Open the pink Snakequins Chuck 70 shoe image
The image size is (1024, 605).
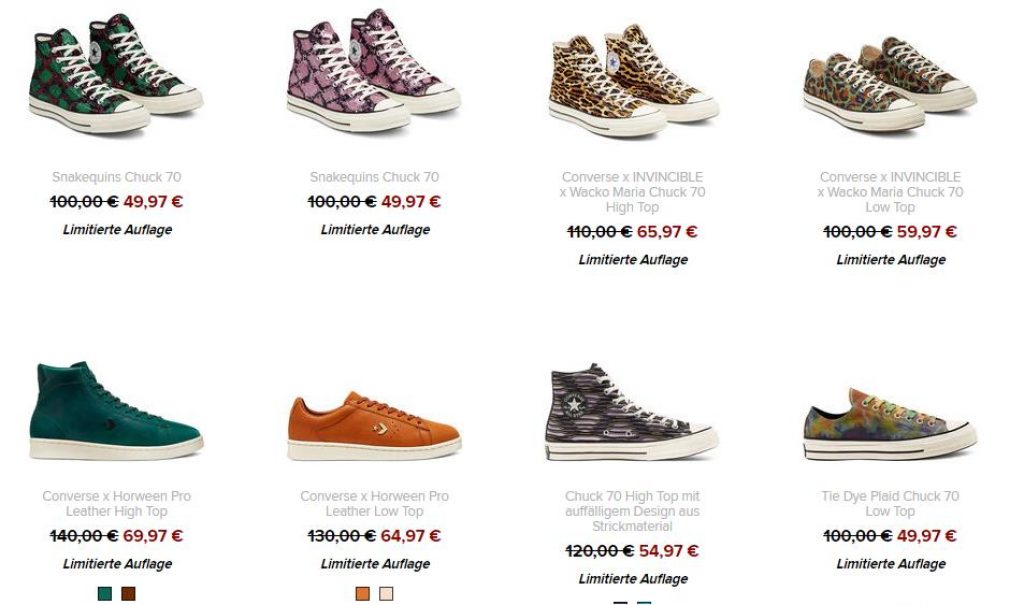coord(374,70)
